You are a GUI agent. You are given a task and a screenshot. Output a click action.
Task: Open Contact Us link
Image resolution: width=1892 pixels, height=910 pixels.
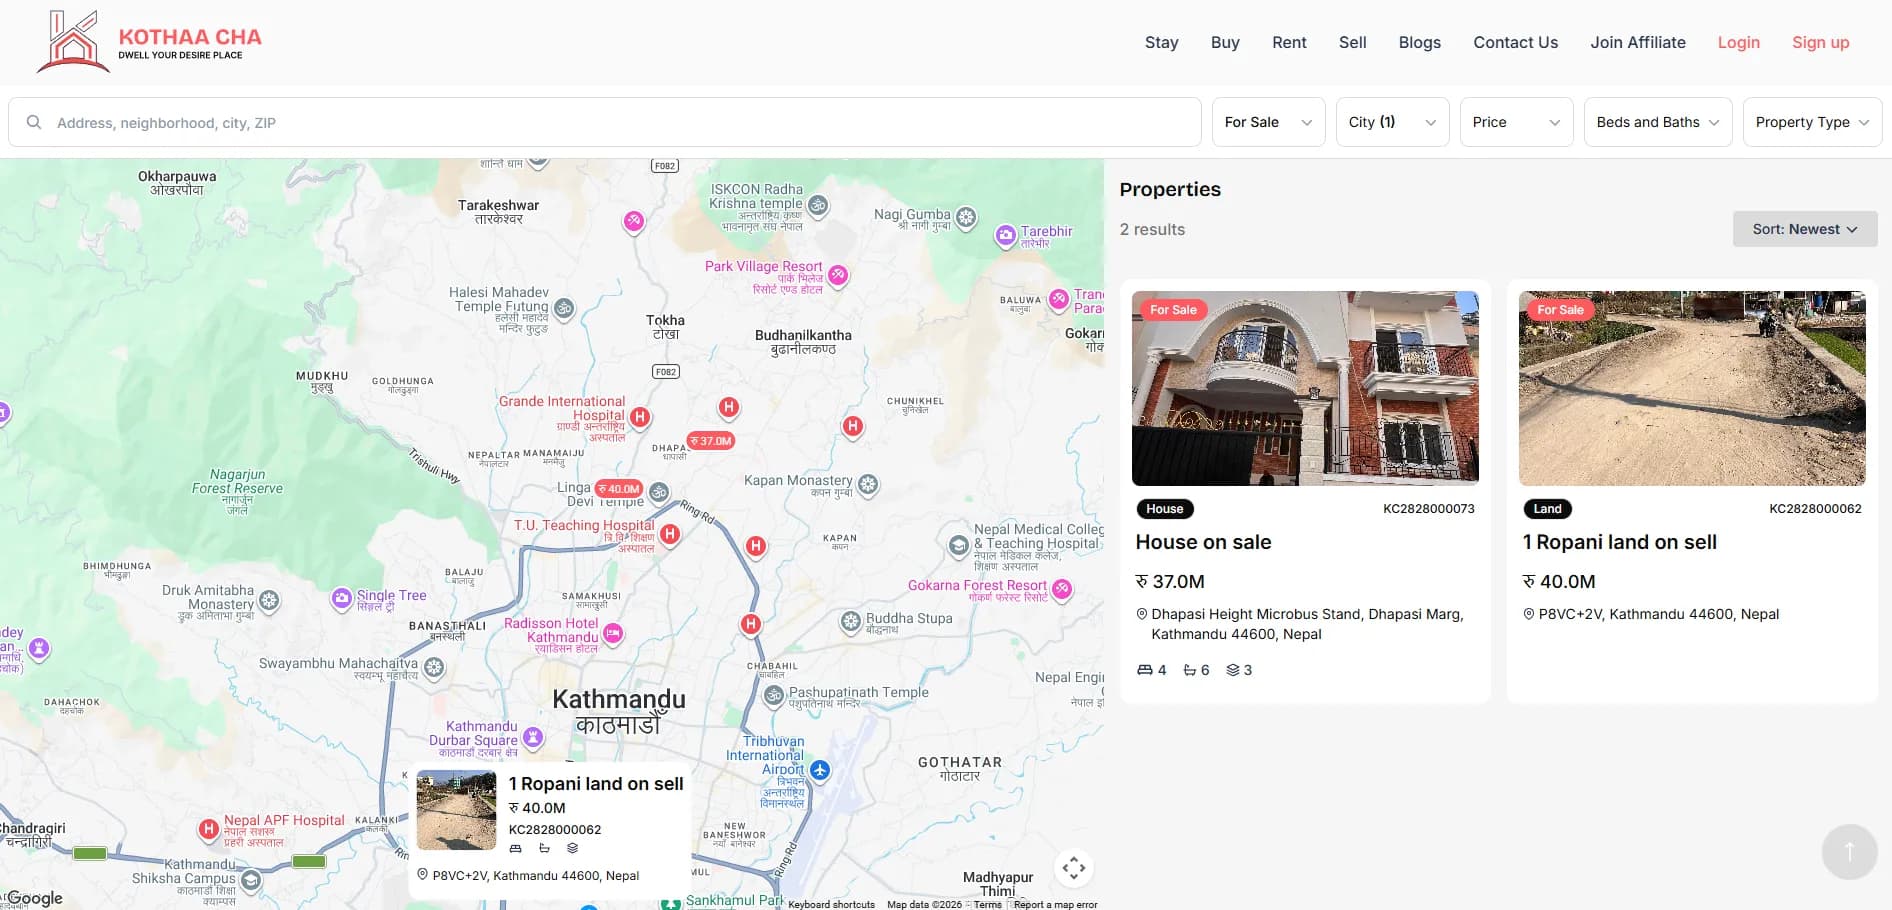(1515, 42)
